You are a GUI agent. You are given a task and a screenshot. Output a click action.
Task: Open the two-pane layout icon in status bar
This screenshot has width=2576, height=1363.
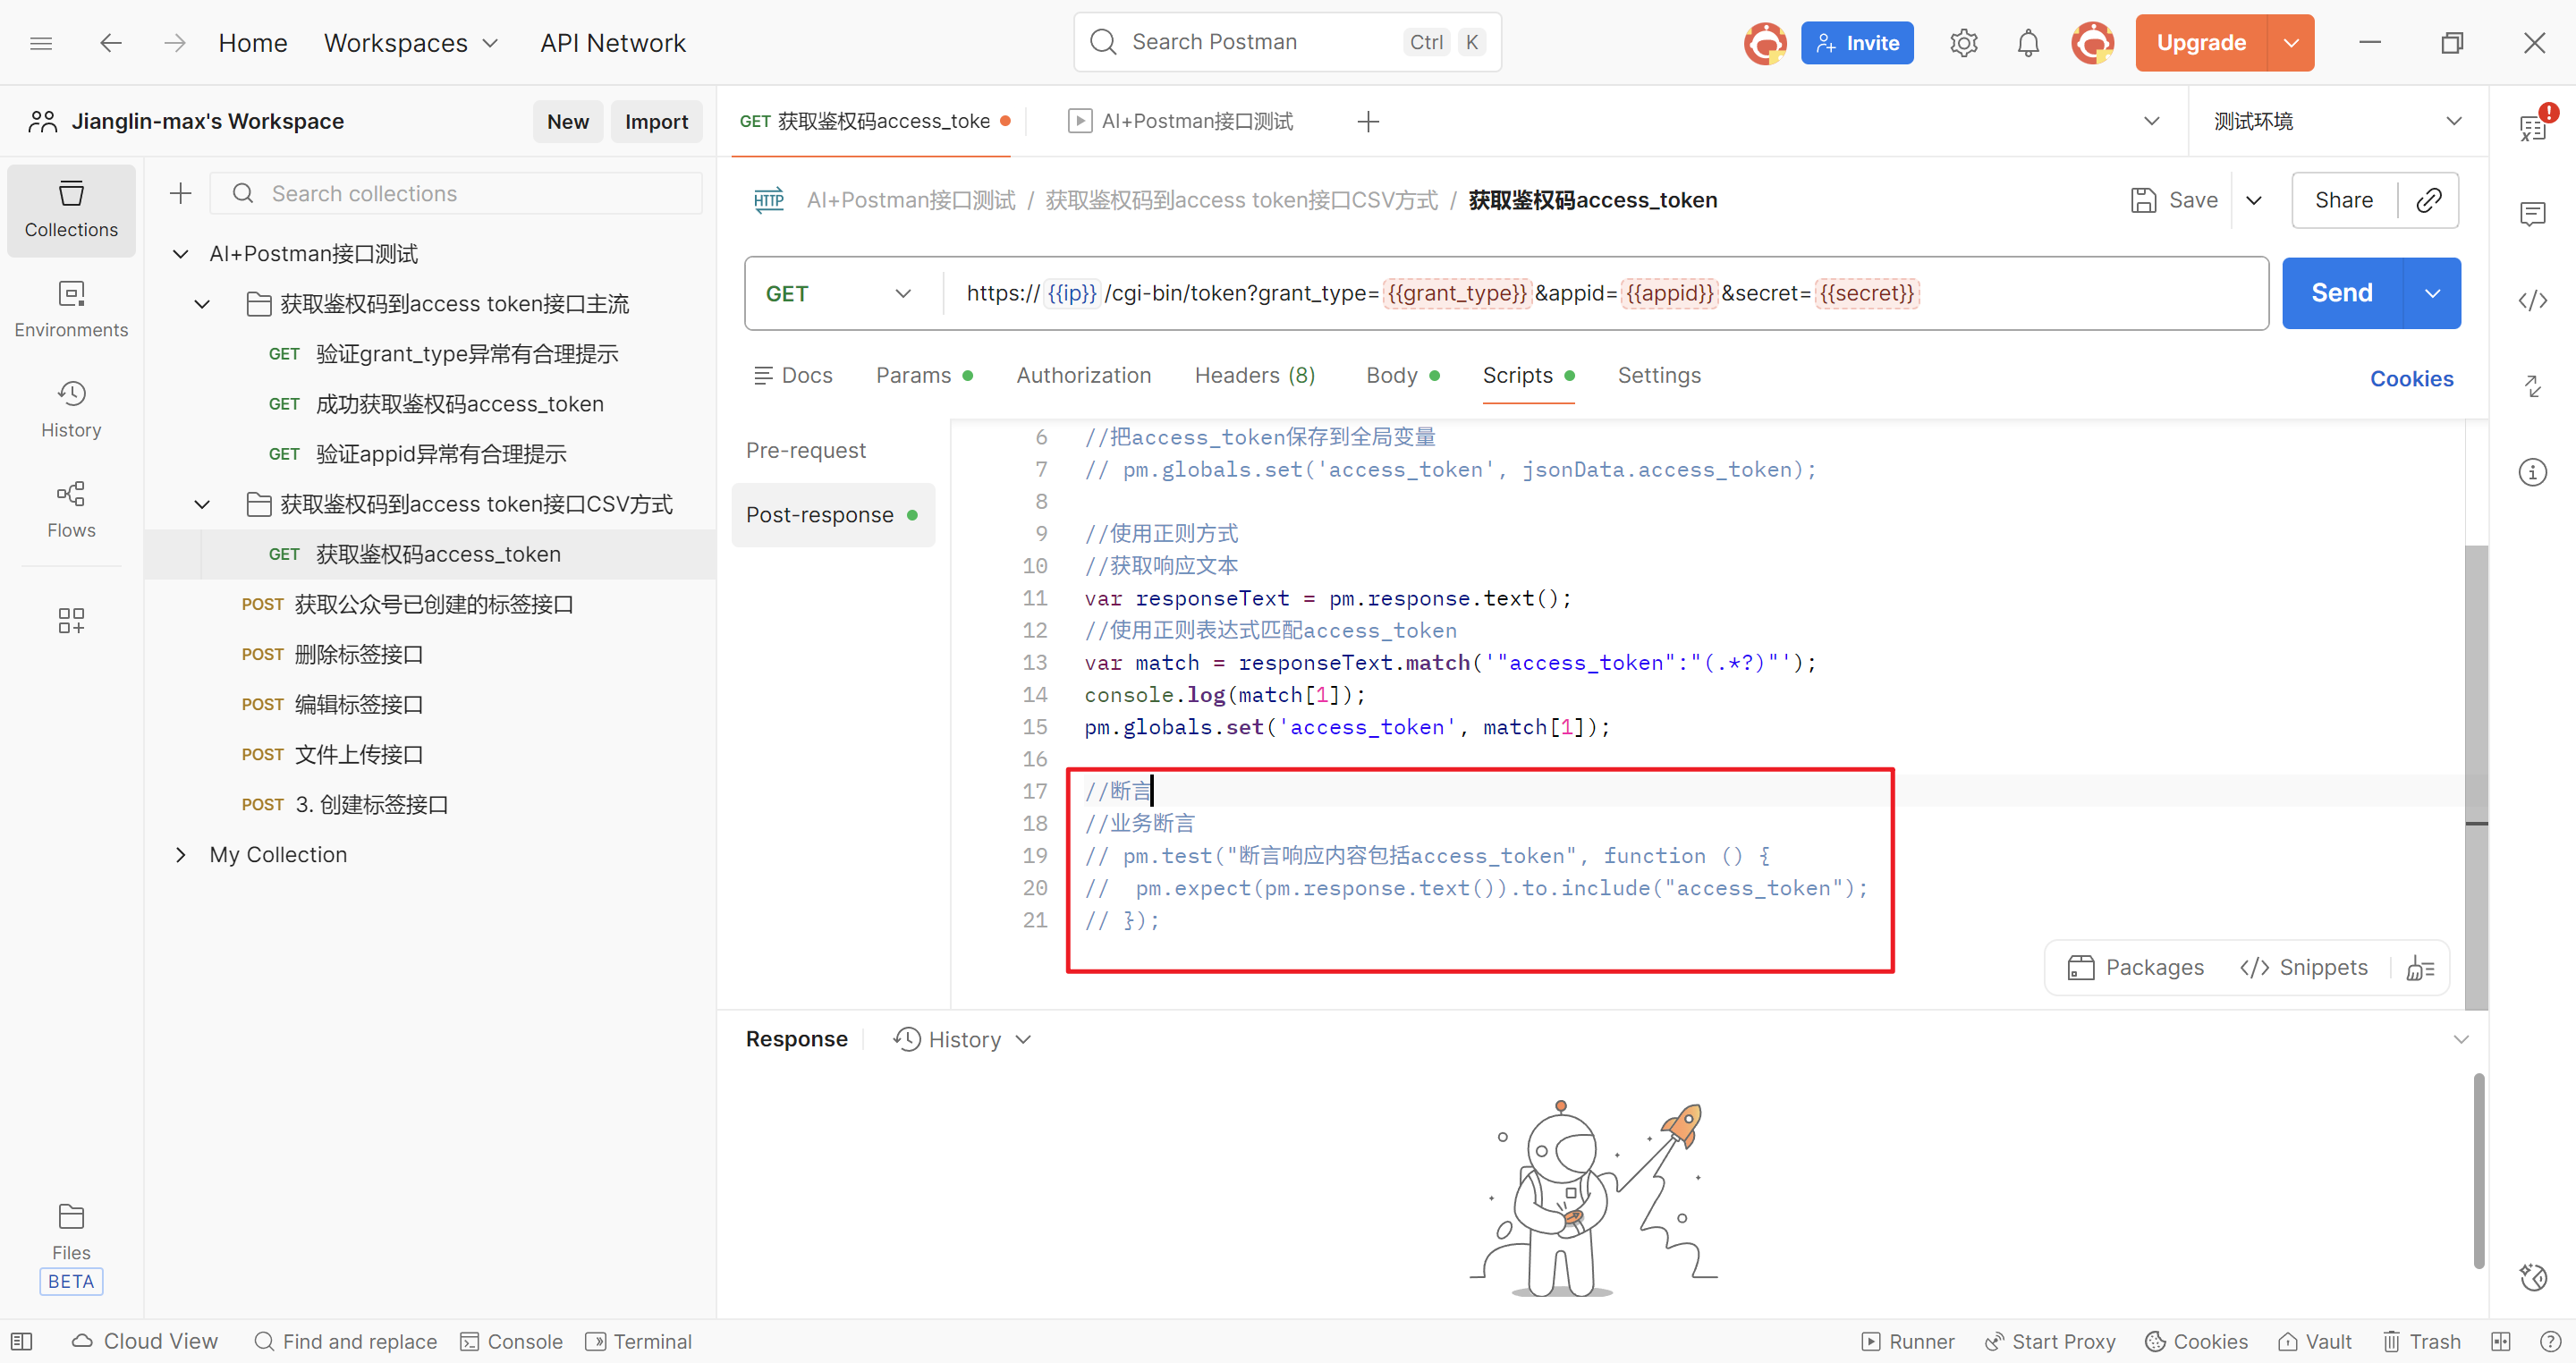(x=2500, y=1341)
